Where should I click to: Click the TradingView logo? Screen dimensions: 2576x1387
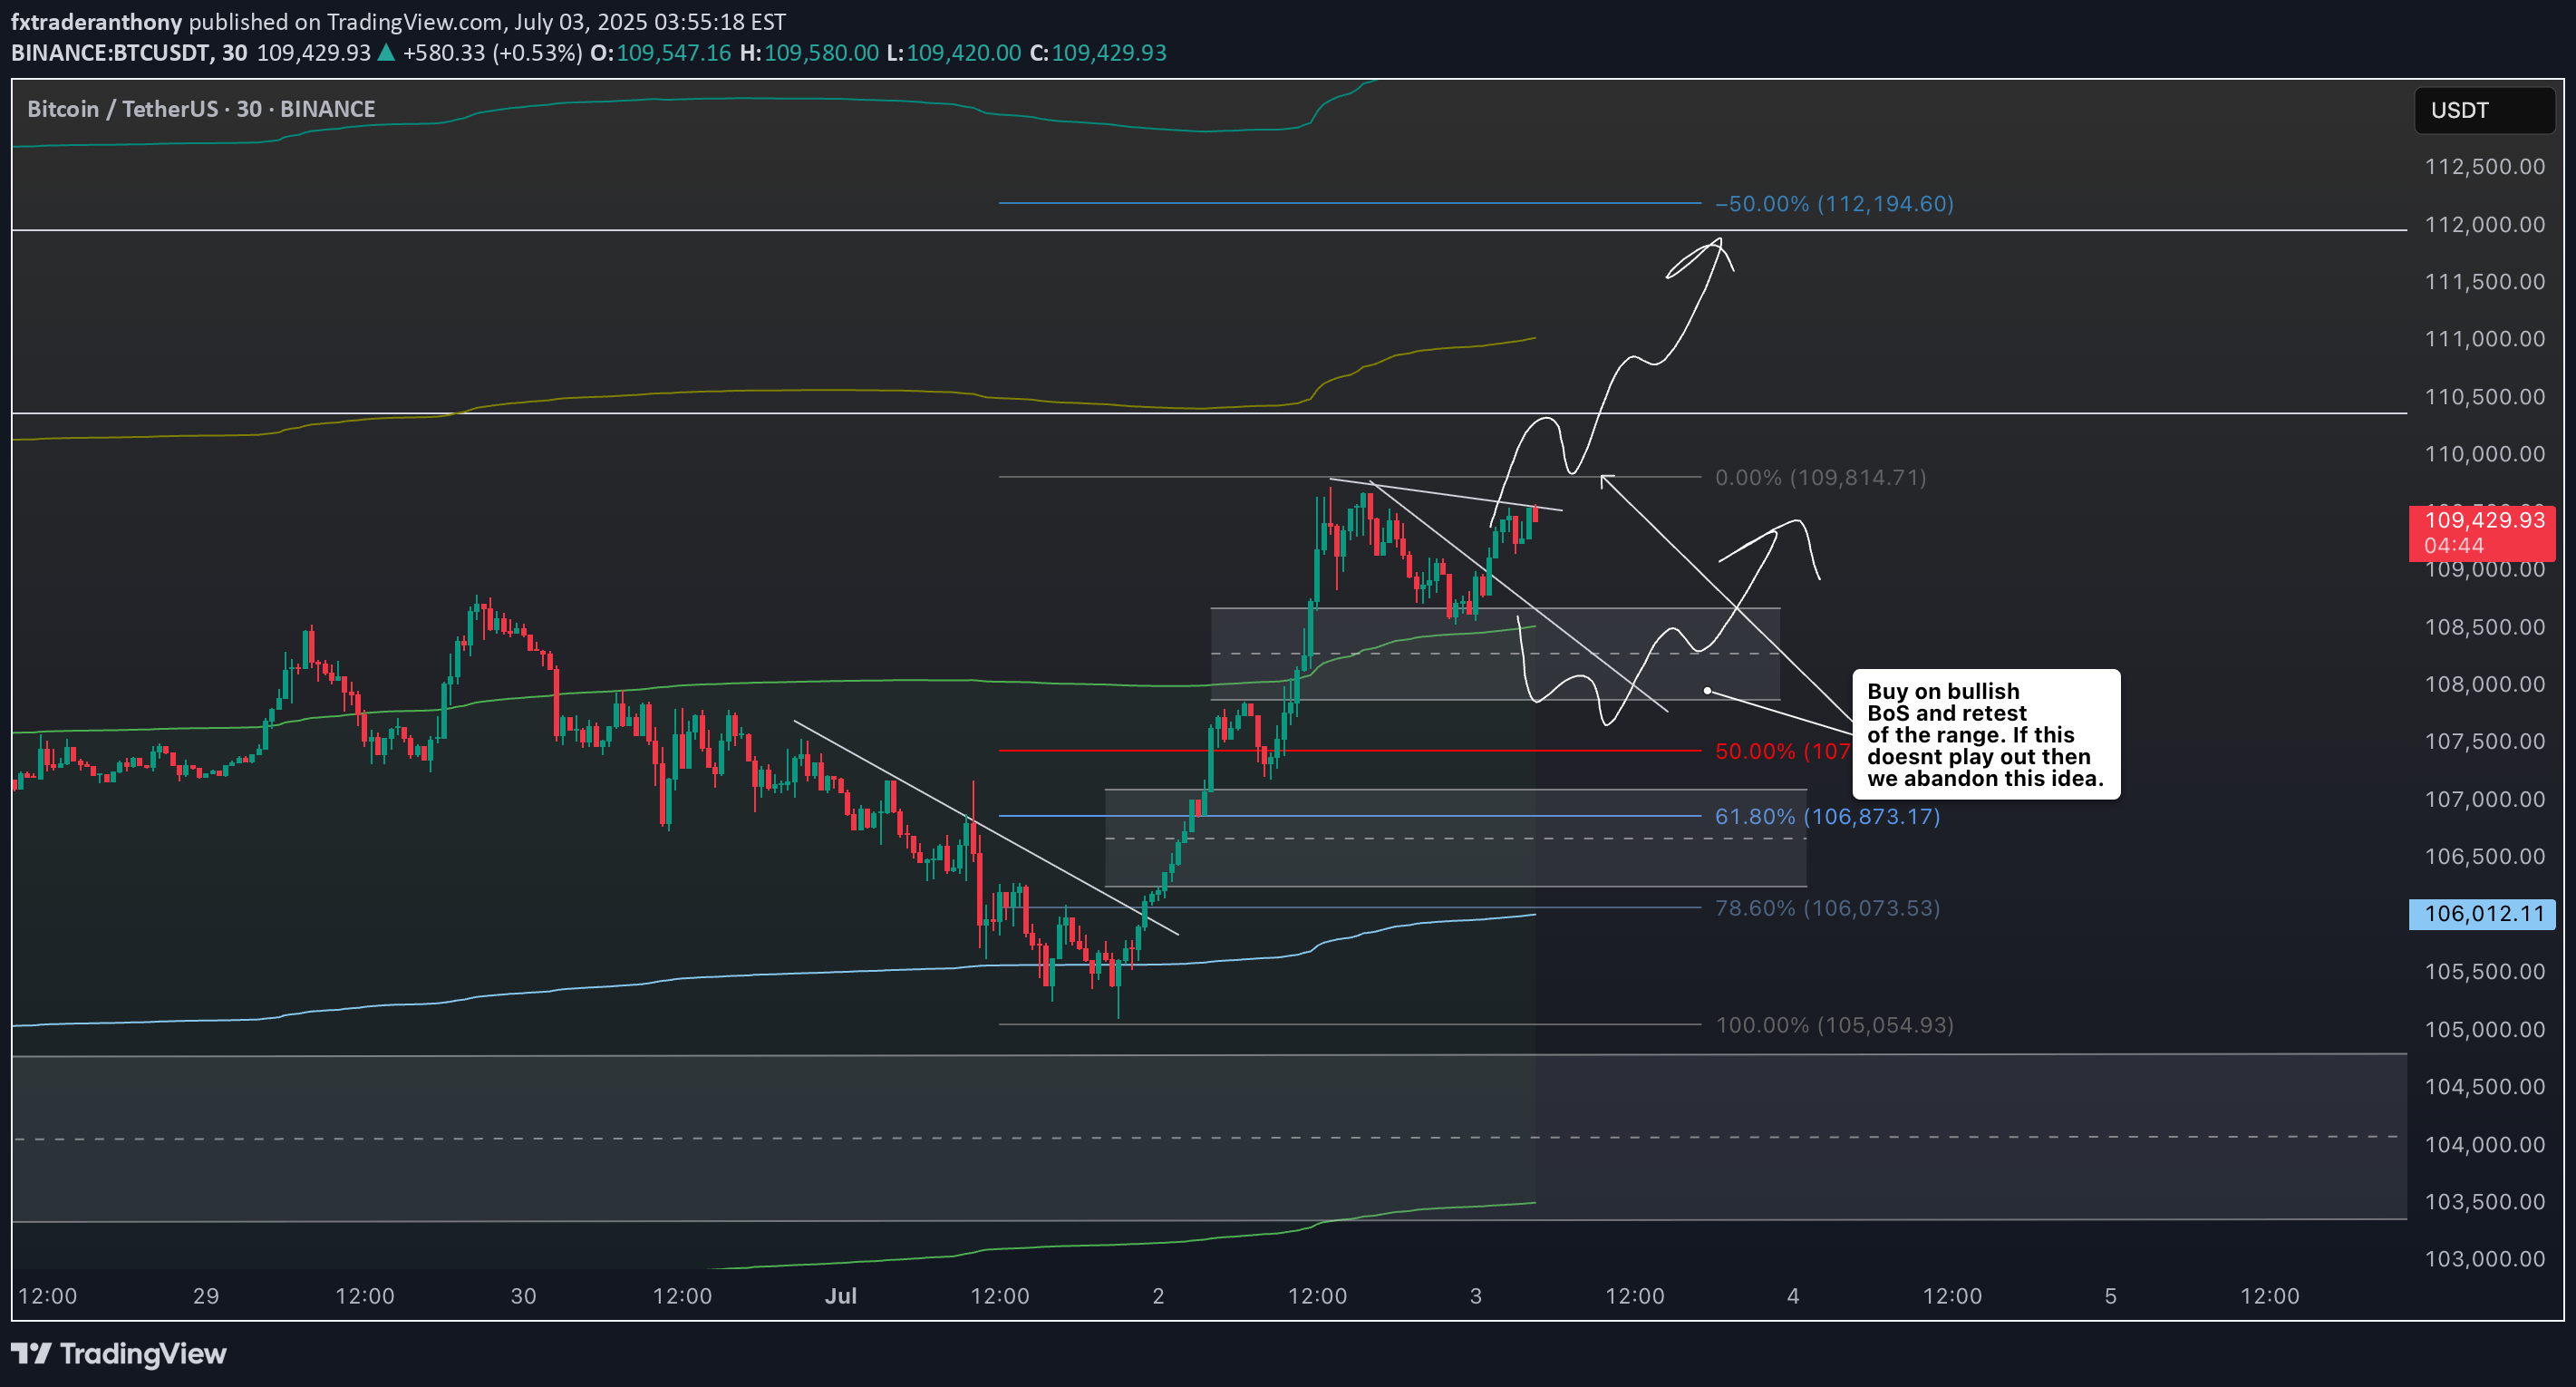119,1354
